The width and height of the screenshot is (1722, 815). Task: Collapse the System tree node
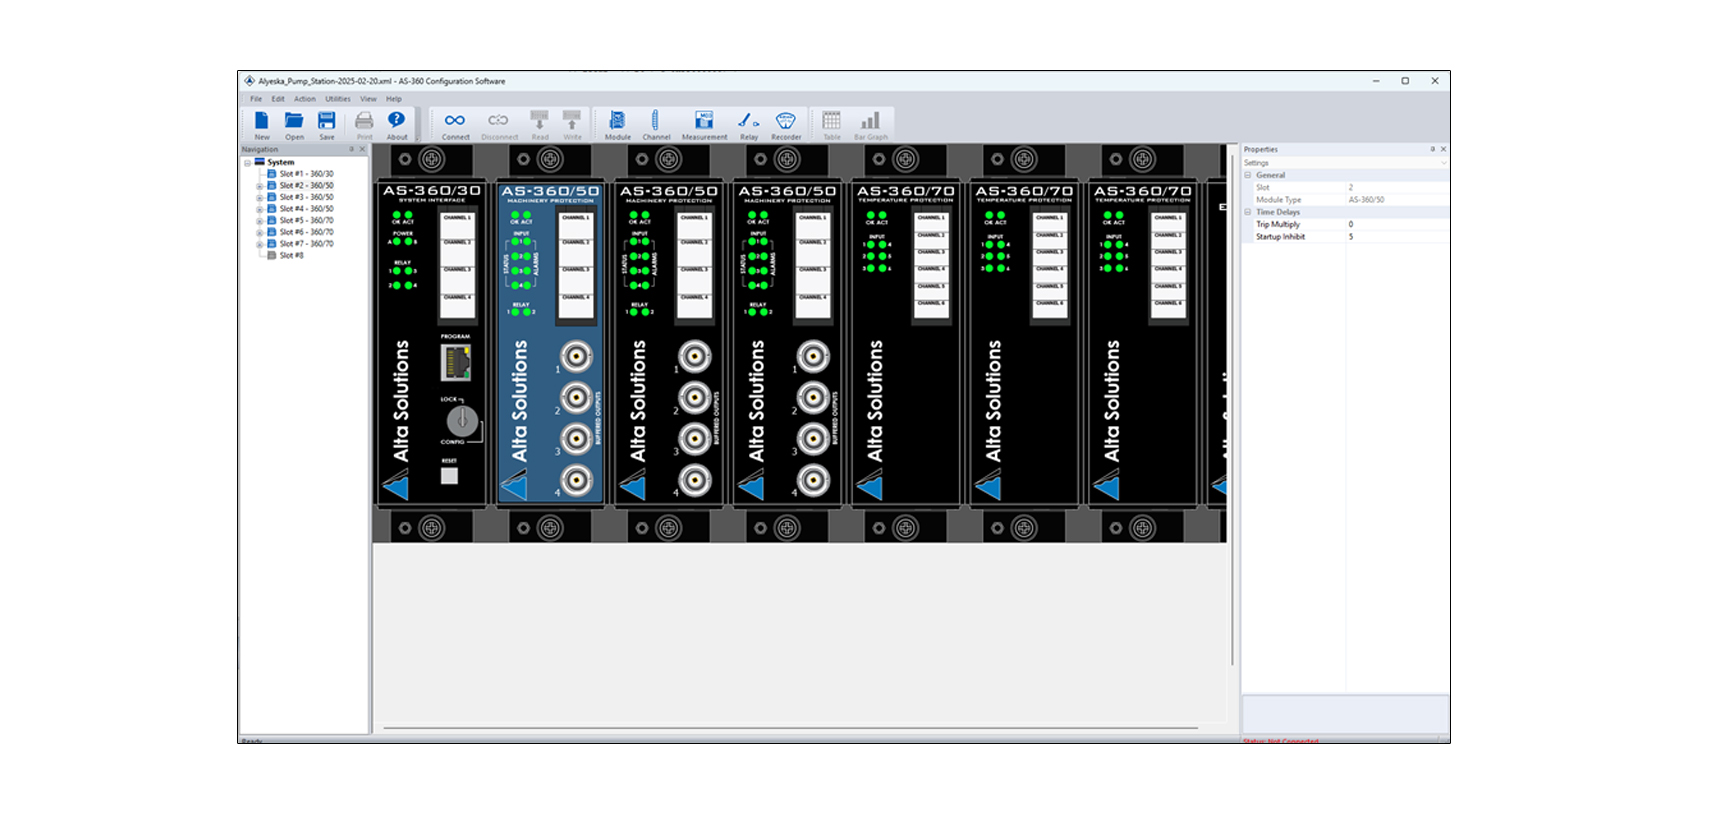pyautogui.click(x=247, y=162)
